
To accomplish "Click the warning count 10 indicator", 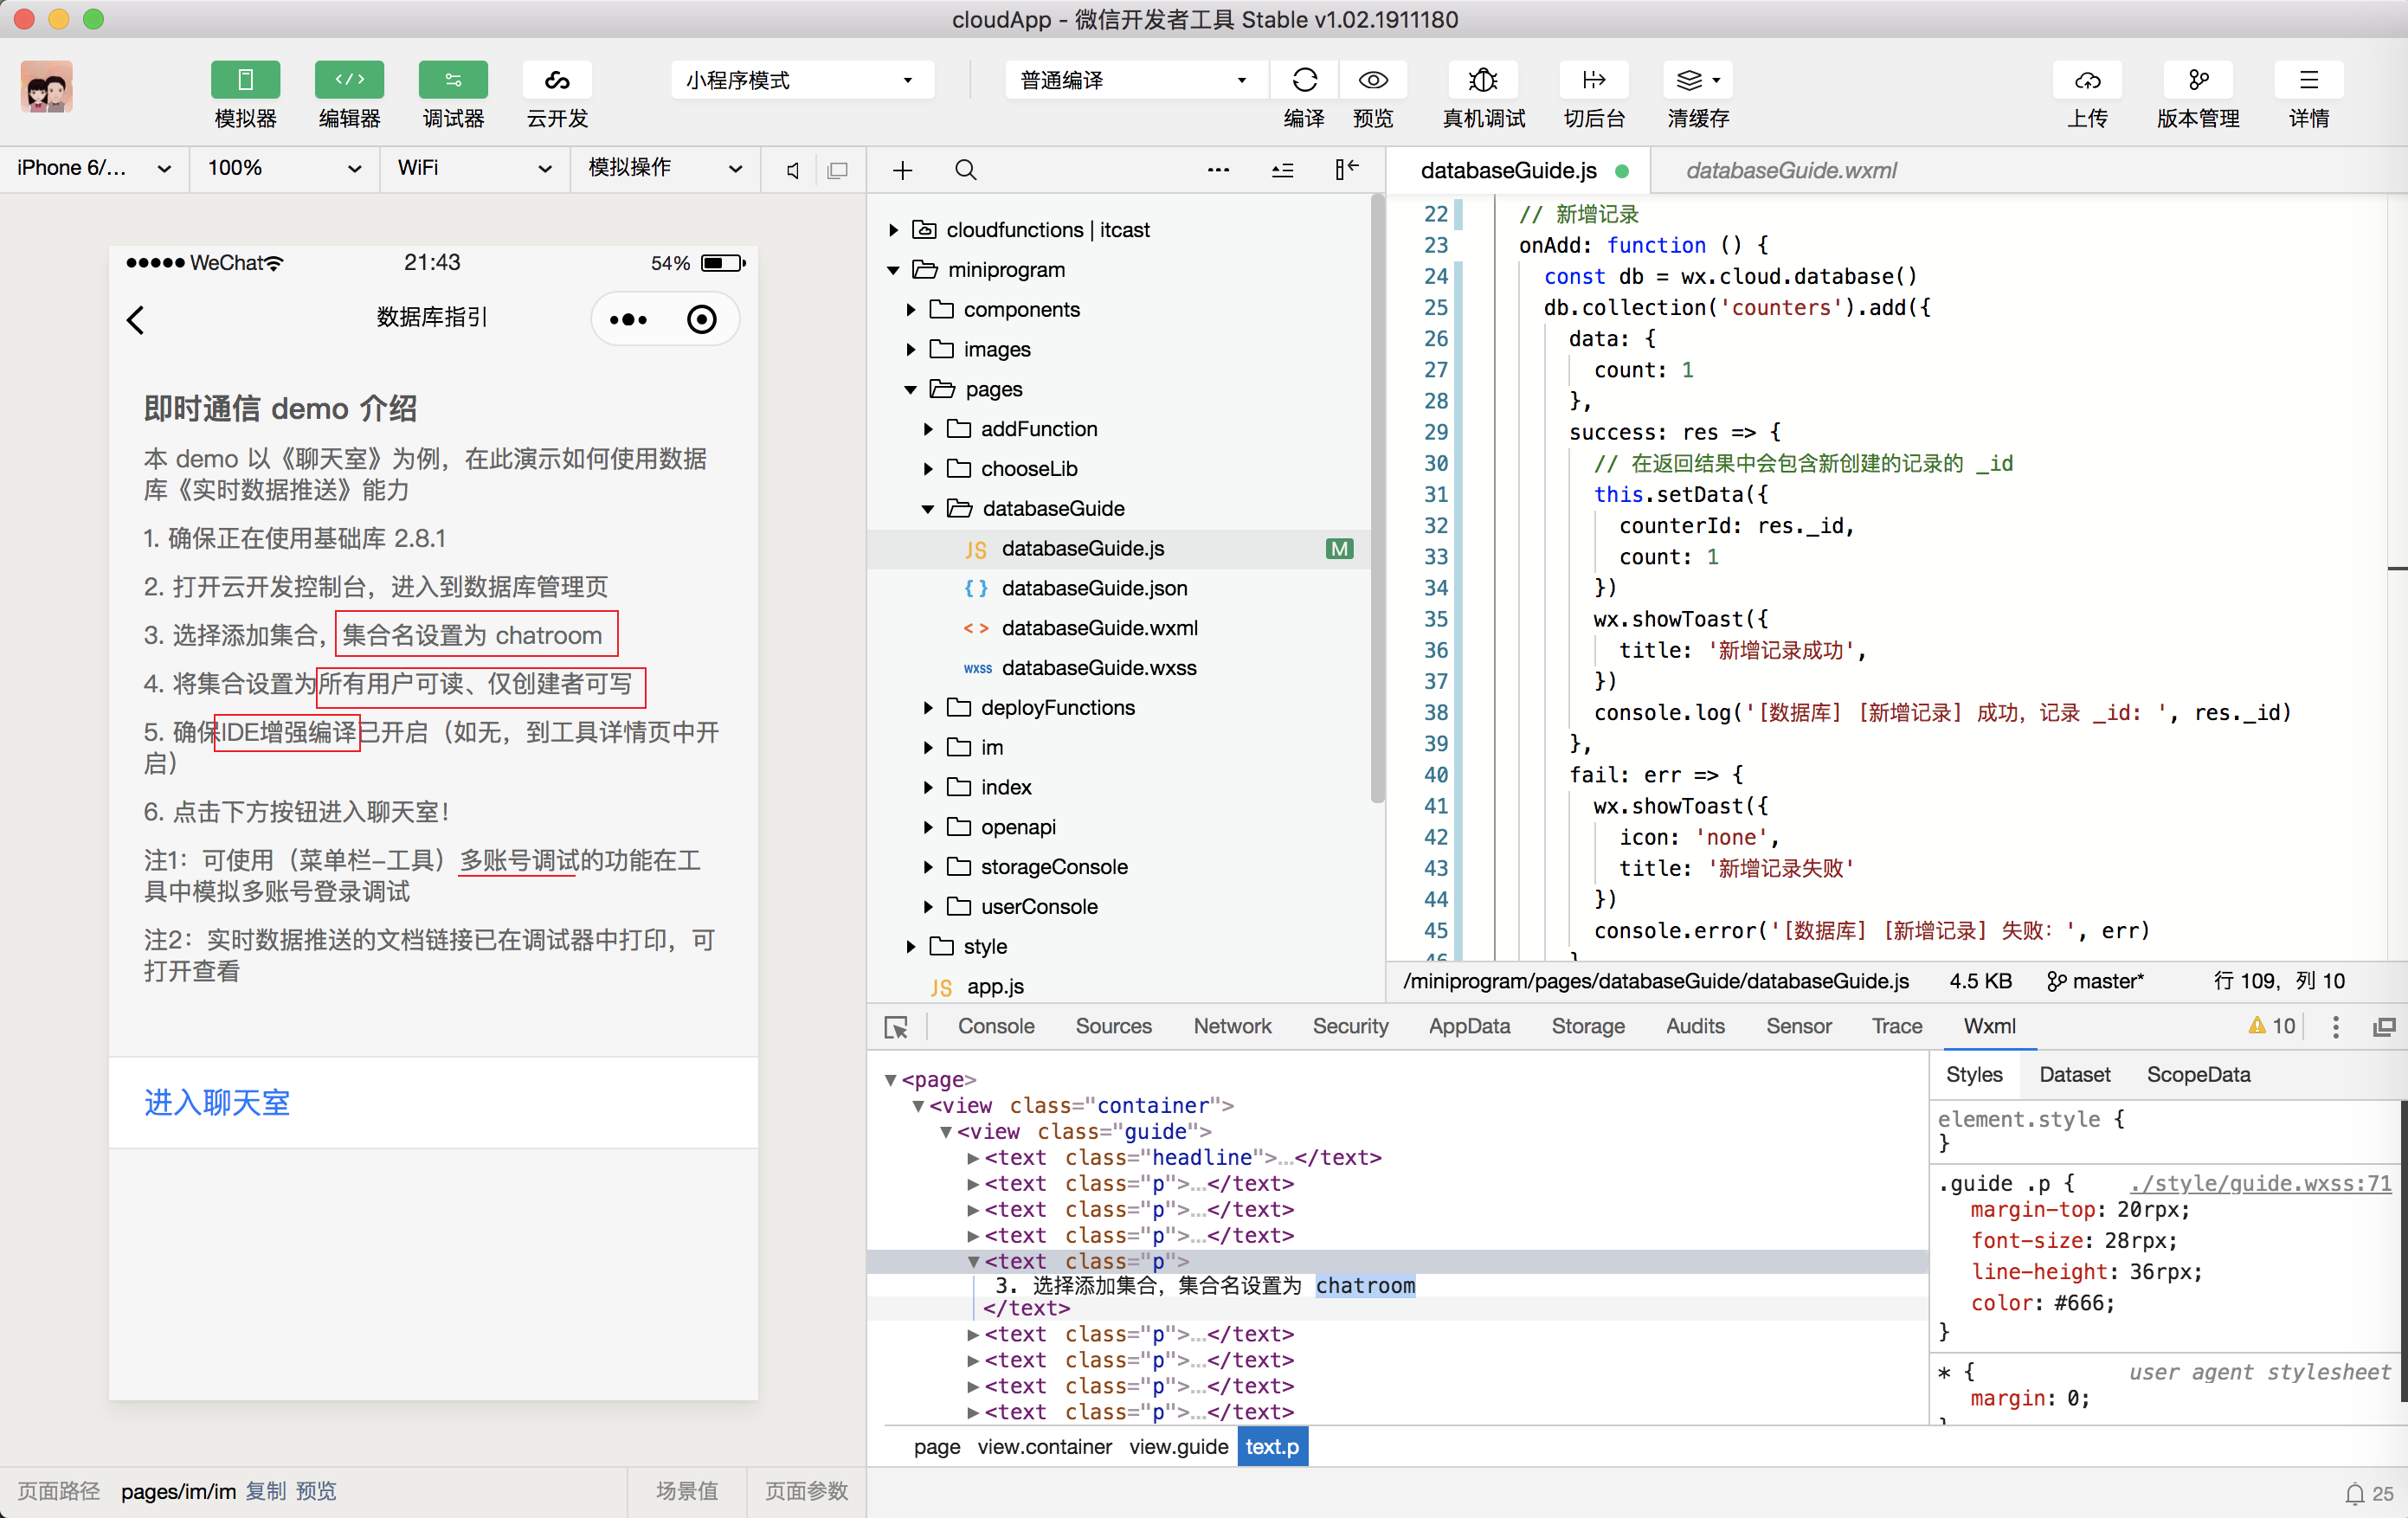I will pos(2271,1026).
